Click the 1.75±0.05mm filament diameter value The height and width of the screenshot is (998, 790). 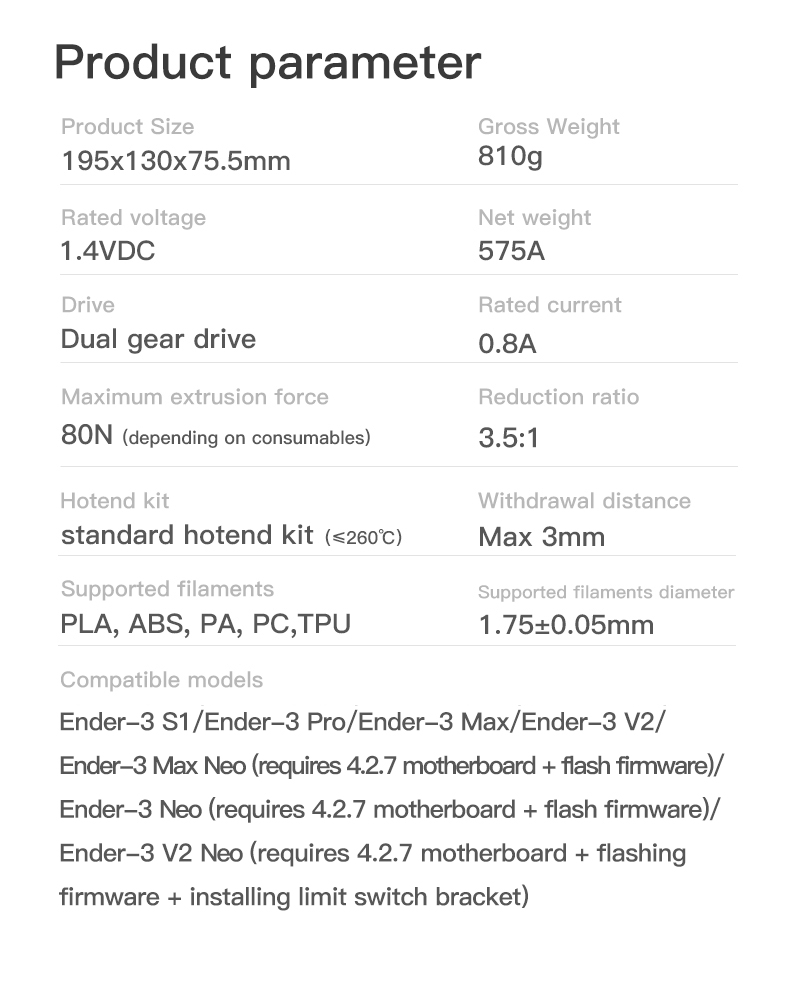point(566,625)
